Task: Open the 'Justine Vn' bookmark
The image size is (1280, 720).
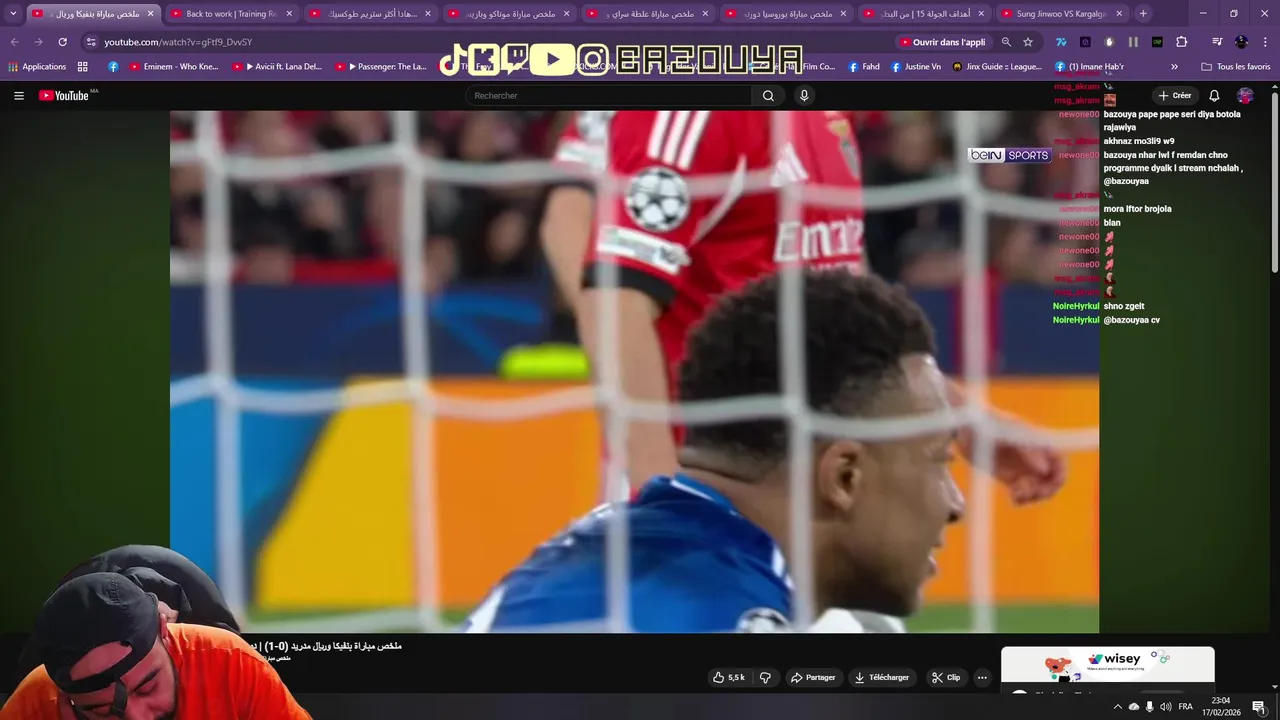Action: tap(915, 67)
